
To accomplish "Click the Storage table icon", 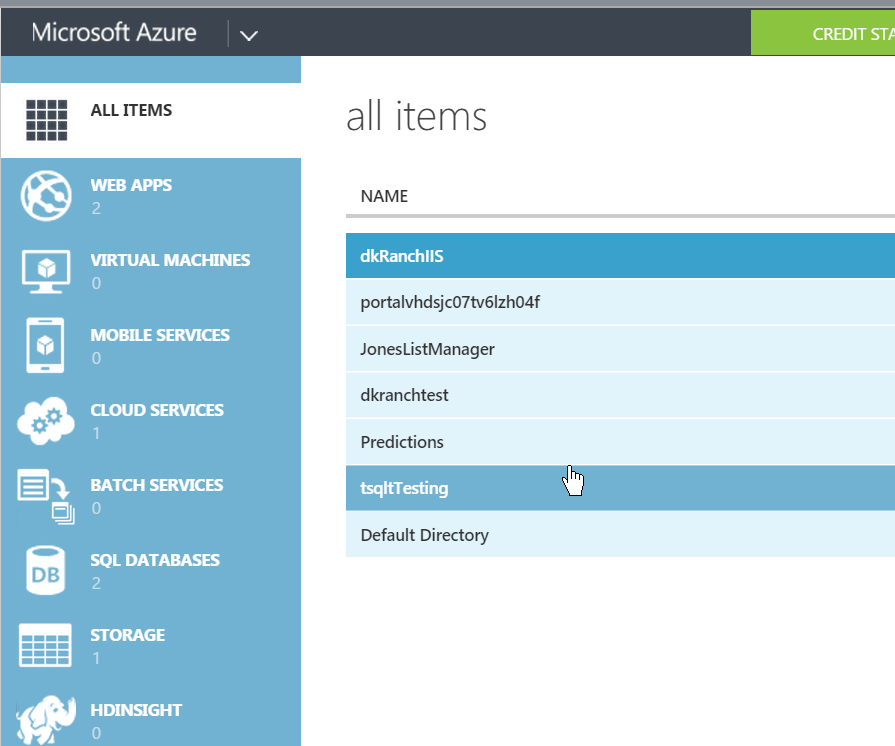I will [45, 645].
